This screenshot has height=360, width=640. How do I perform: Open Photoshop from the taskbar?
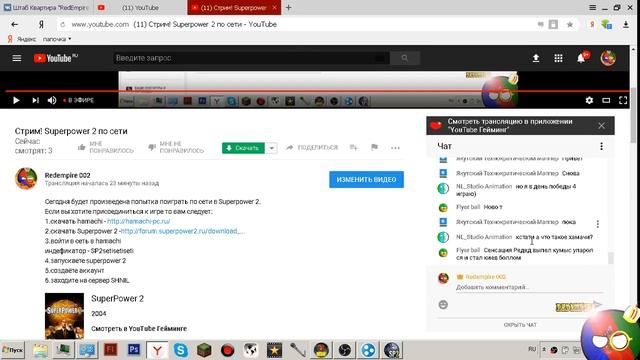[133, 350]
